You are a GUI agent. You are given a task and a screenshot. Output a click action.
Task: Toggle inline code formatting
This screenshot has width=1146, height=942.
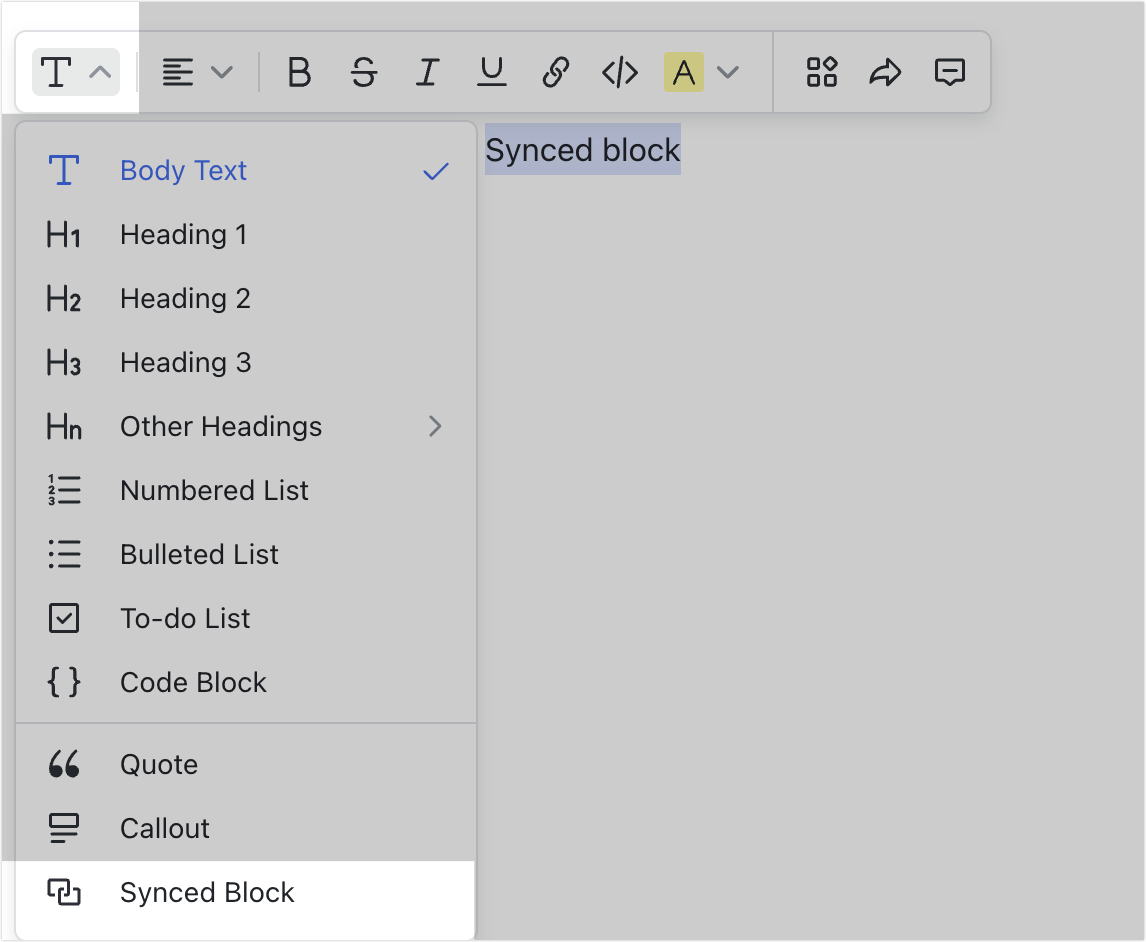pos(620,72)
